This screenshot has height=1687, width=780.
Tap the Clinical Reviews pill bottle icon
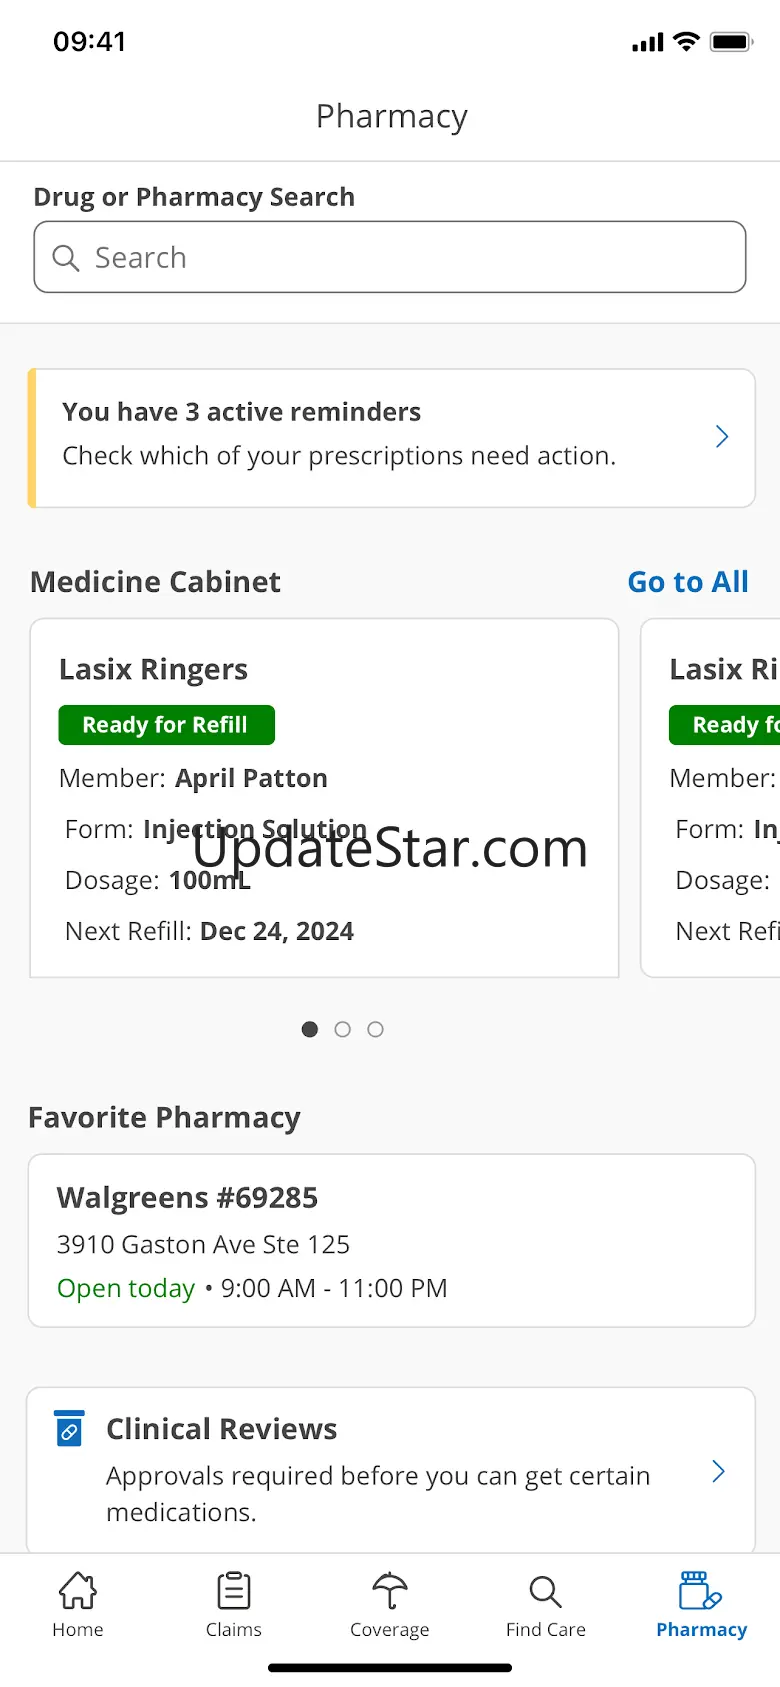tap(69, 1428)
